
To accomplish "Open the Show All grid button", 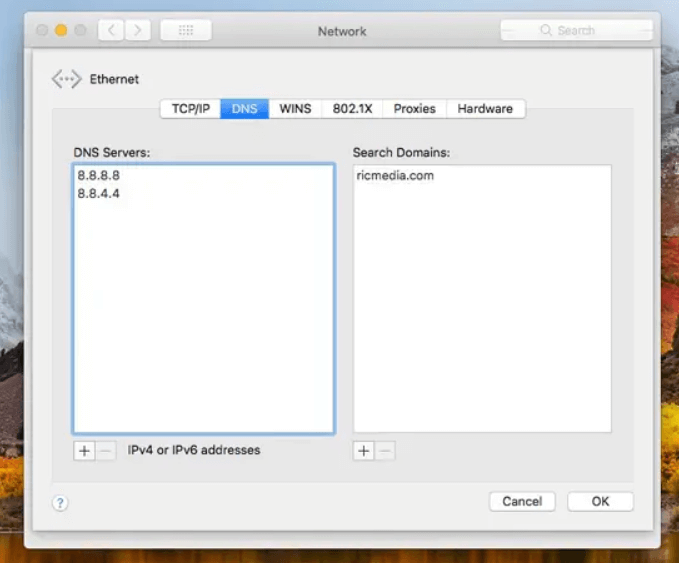I will click(x=186, y=30).
